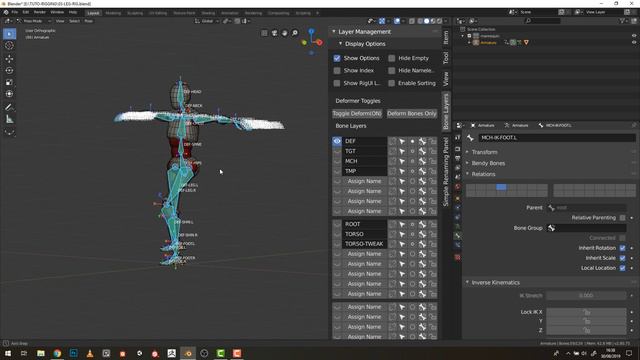Open the Simple Renaming Panel sidebar tab
The height and width of the screenshot is (360, 640).
tap(446, 171)
